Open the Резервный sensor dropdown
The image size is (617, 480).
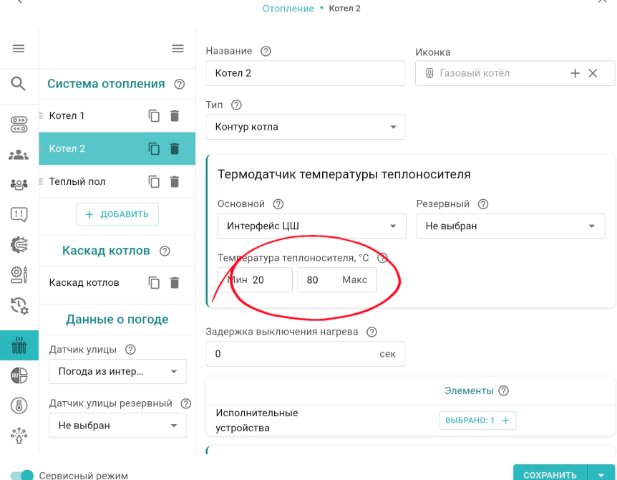pos(510,226)
